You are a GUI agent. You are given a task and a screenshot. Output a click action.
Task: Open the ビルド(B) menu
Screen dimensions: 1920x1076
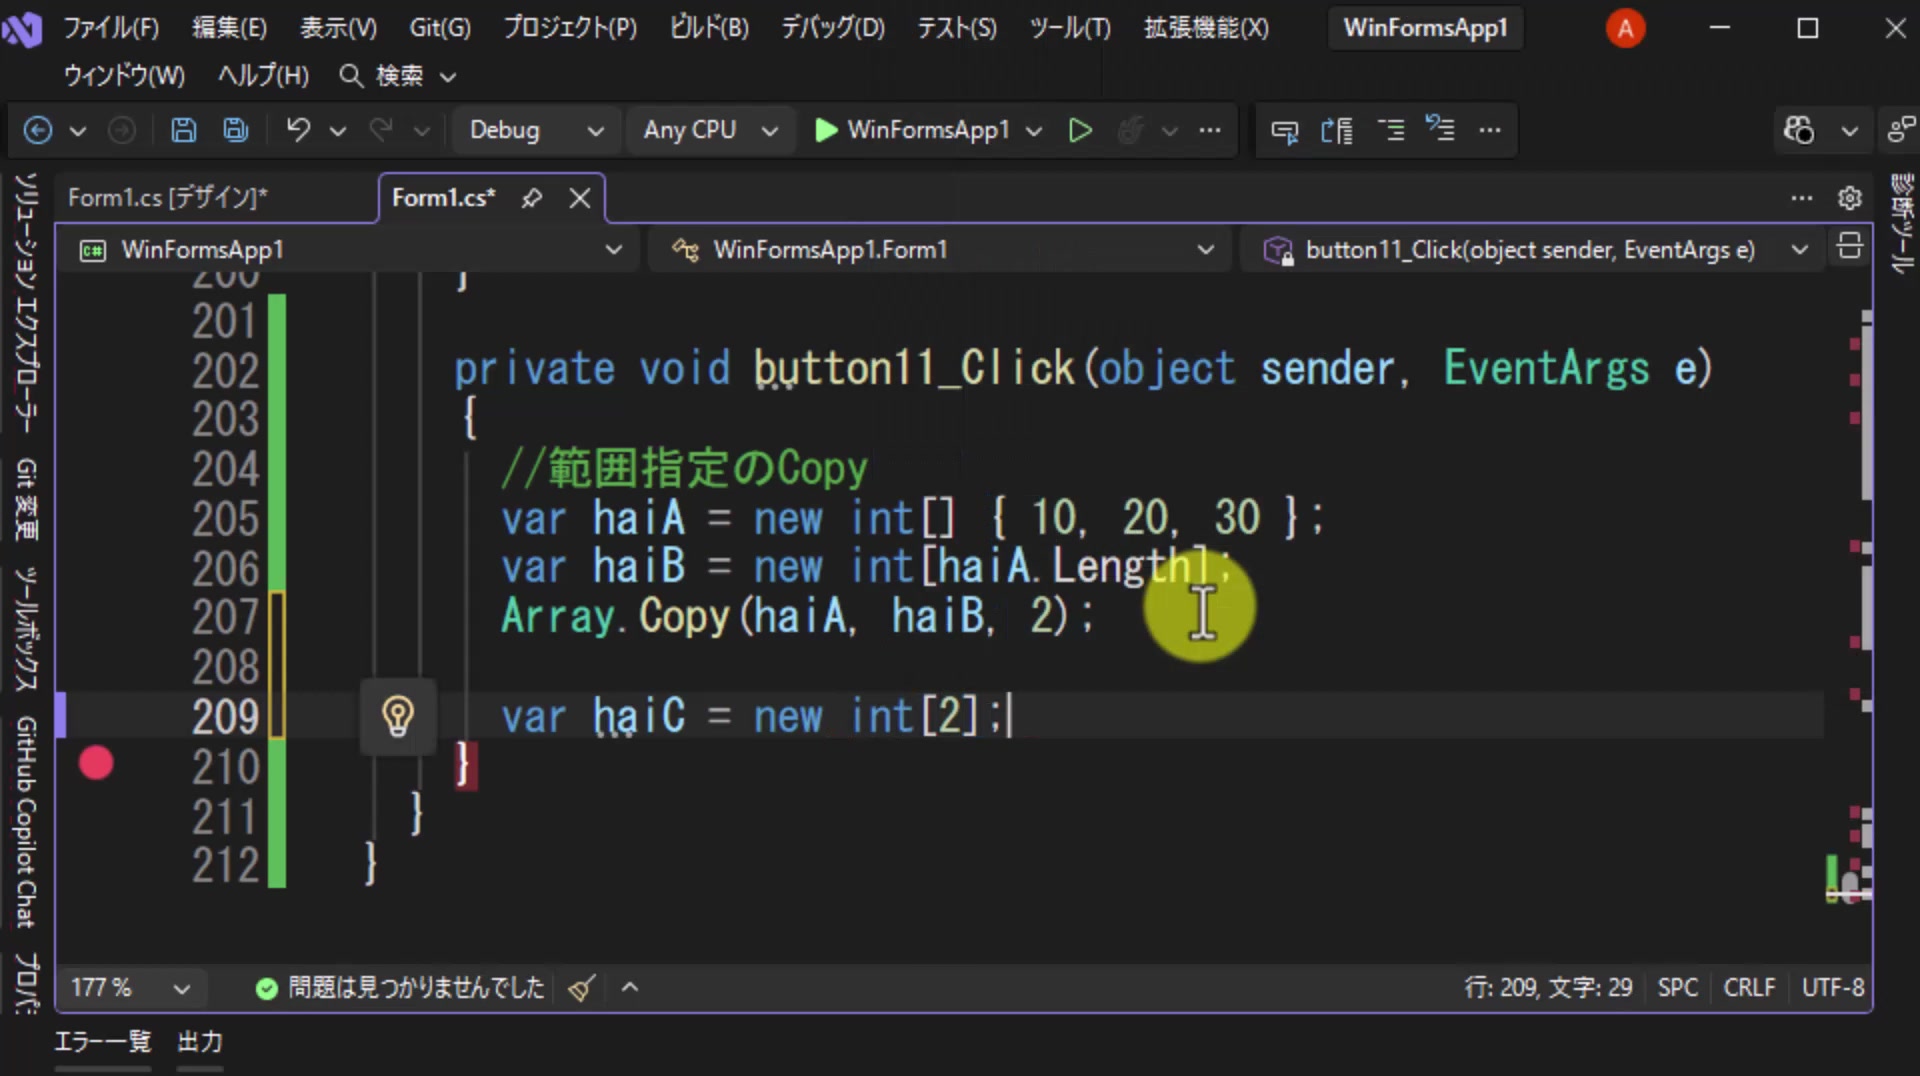click(709, 27)
